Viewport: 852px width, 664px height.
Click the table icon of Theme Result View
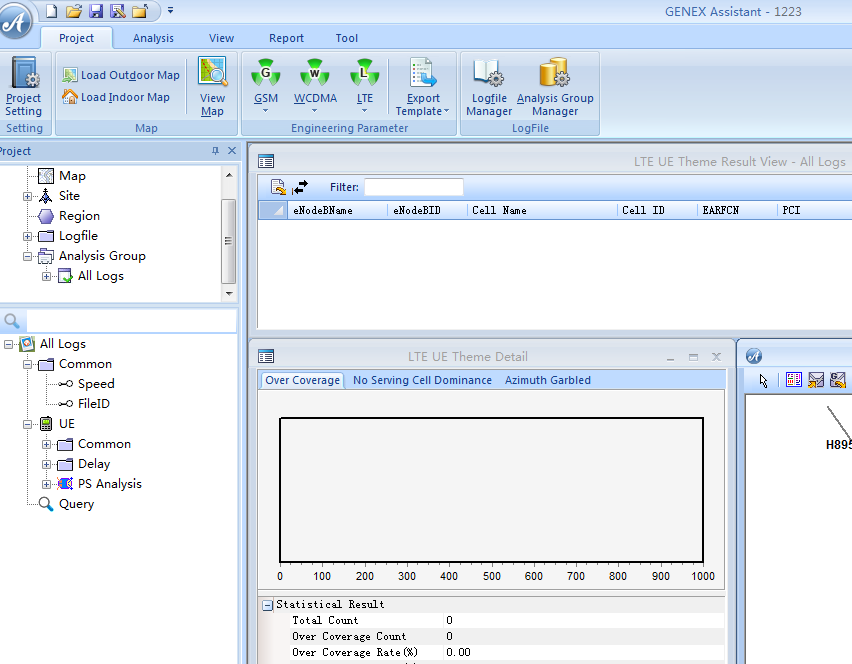(x=266, y=161)
